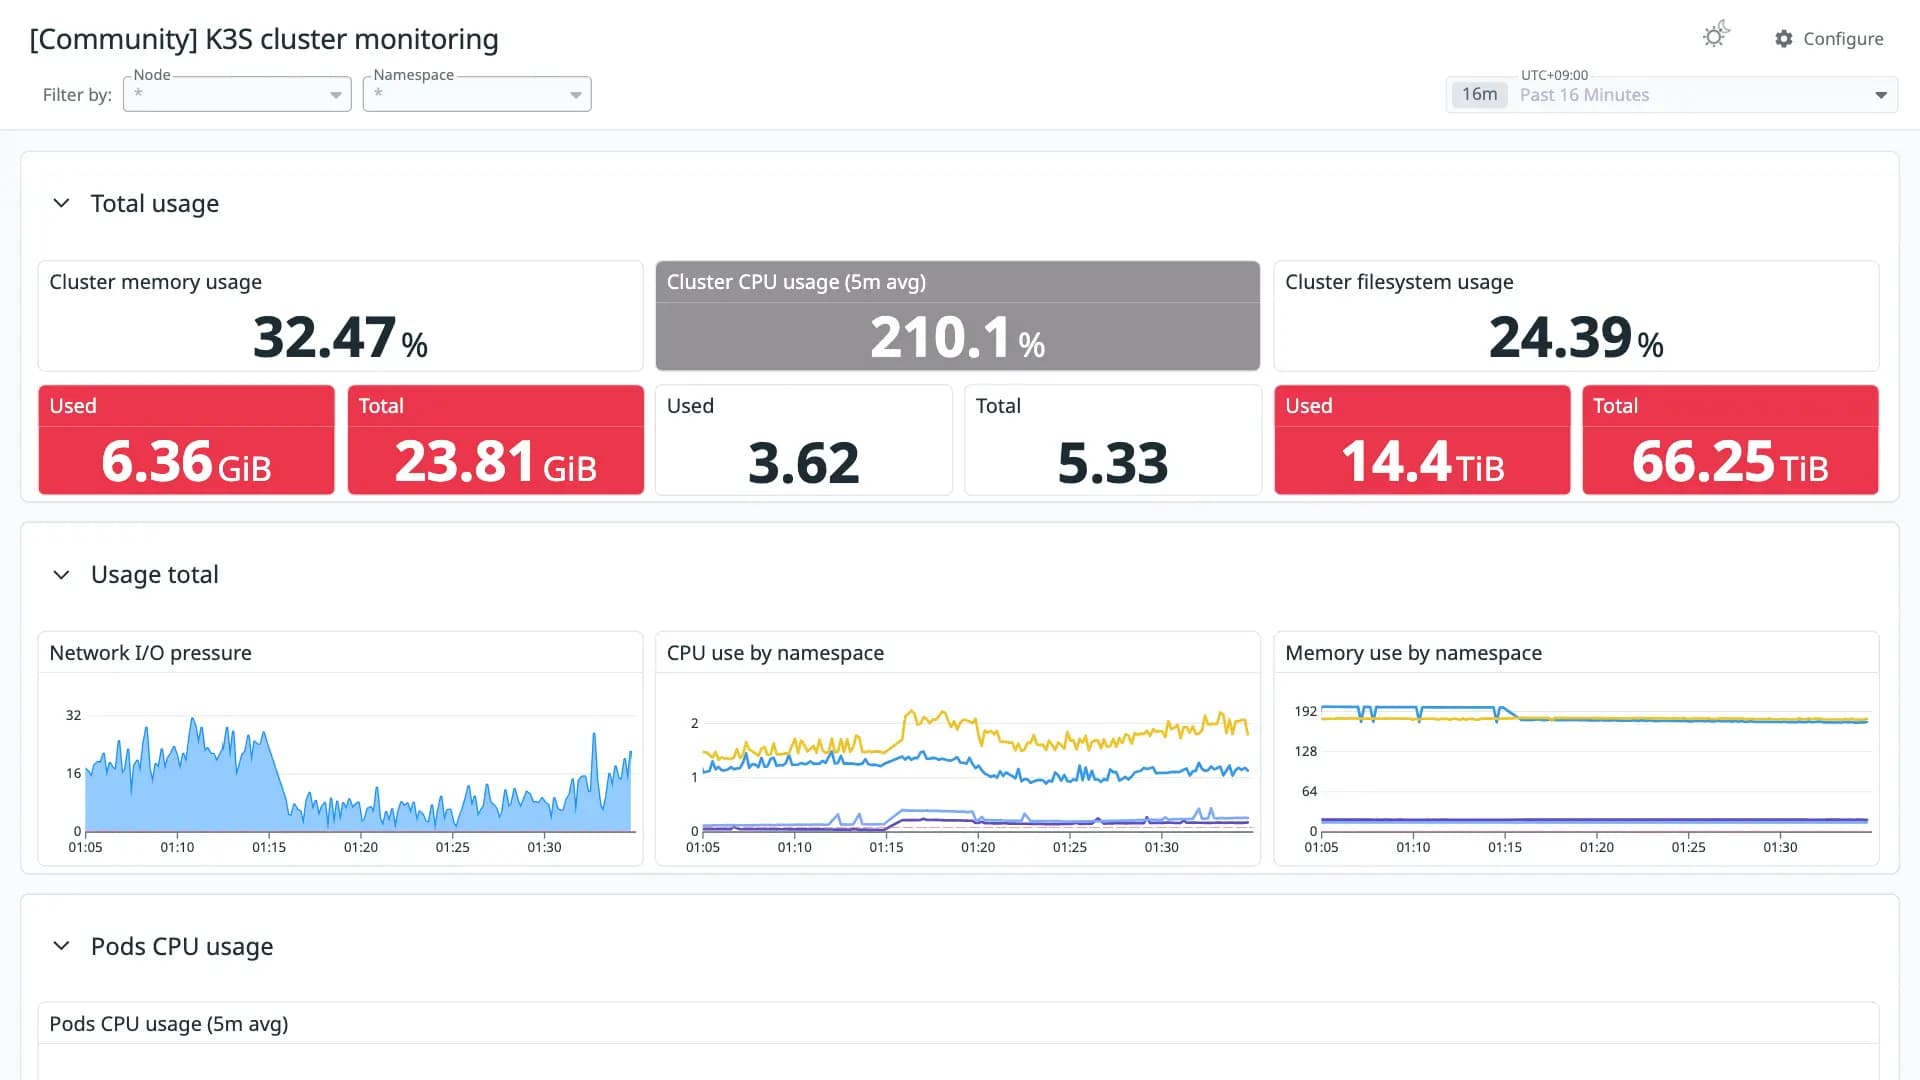1920x1080 pixels.
Task: Select the Cluster memory usage 32.47% widget
Action: coord(340,316)
